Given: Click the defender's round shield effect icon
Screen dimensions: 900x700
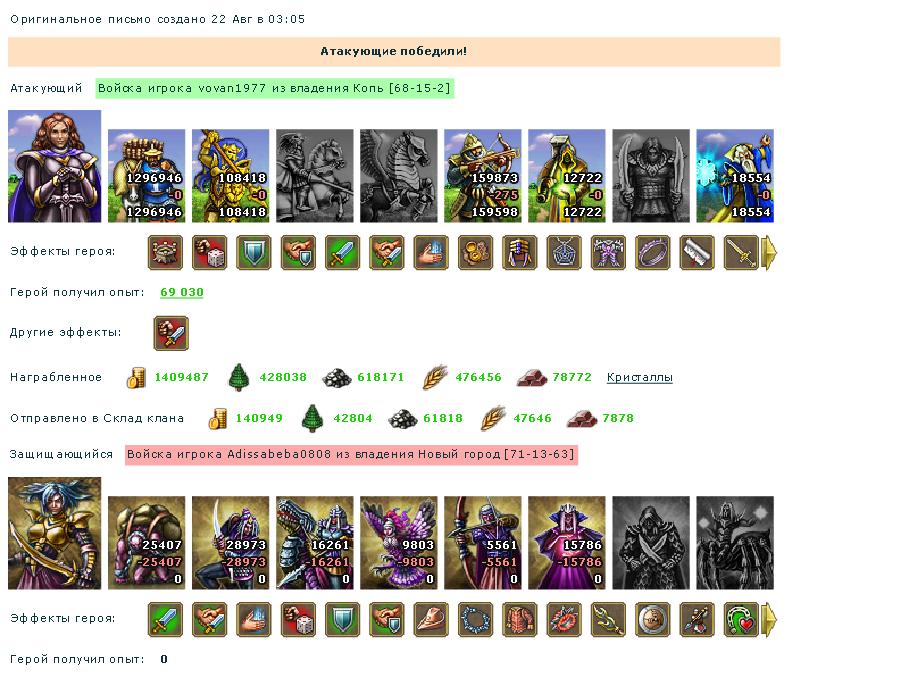Looking at the screenshot, I should [653, 619].
